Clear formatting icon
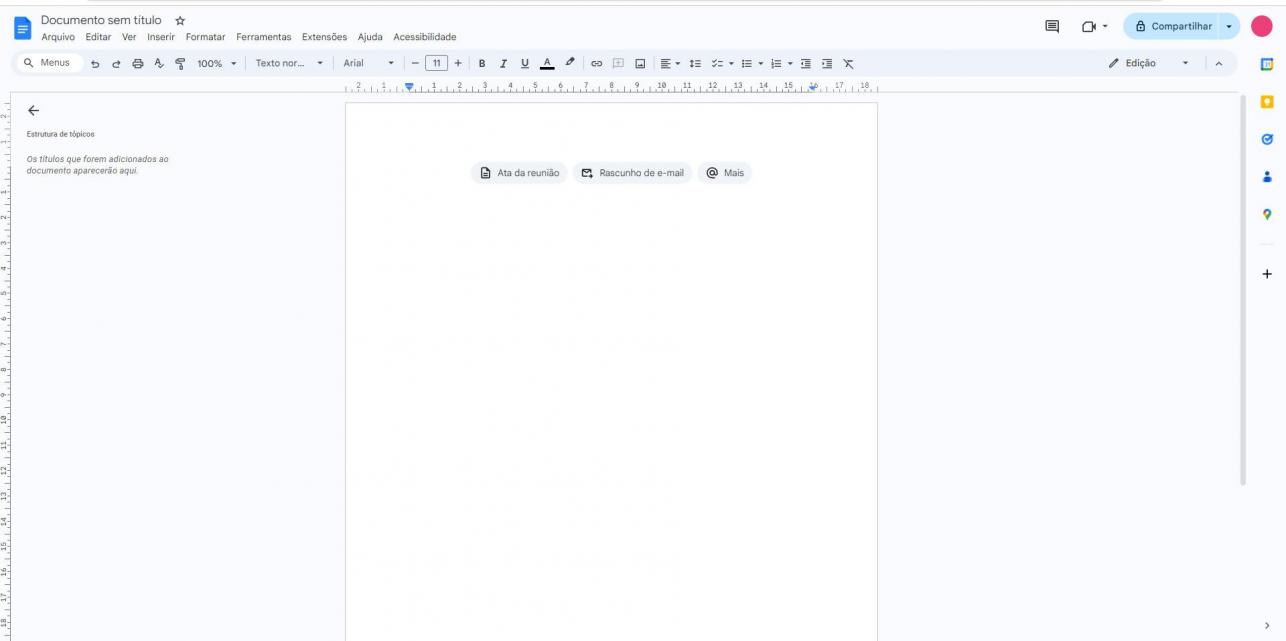This screenshot has height=641, width=1286. [x=848, y=63]
